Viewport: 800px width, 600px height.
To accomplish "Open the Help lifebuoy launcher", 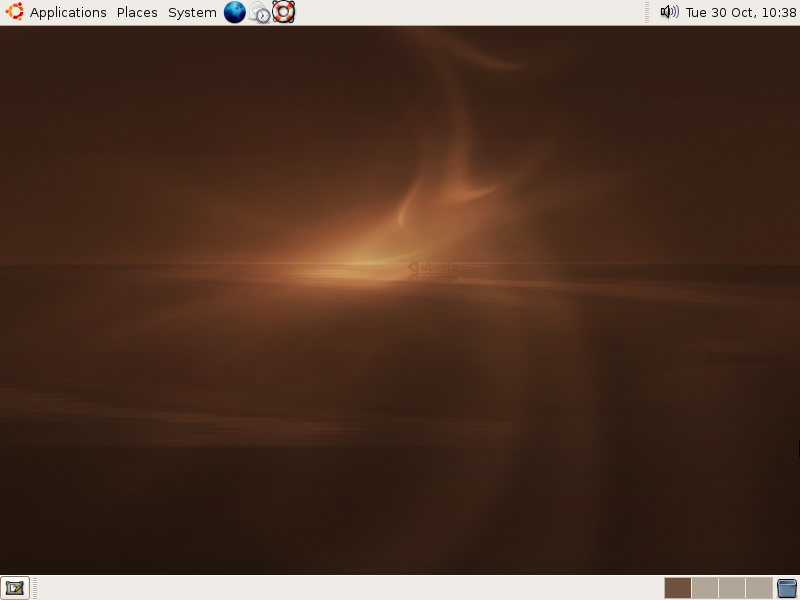I will [283, 12].
